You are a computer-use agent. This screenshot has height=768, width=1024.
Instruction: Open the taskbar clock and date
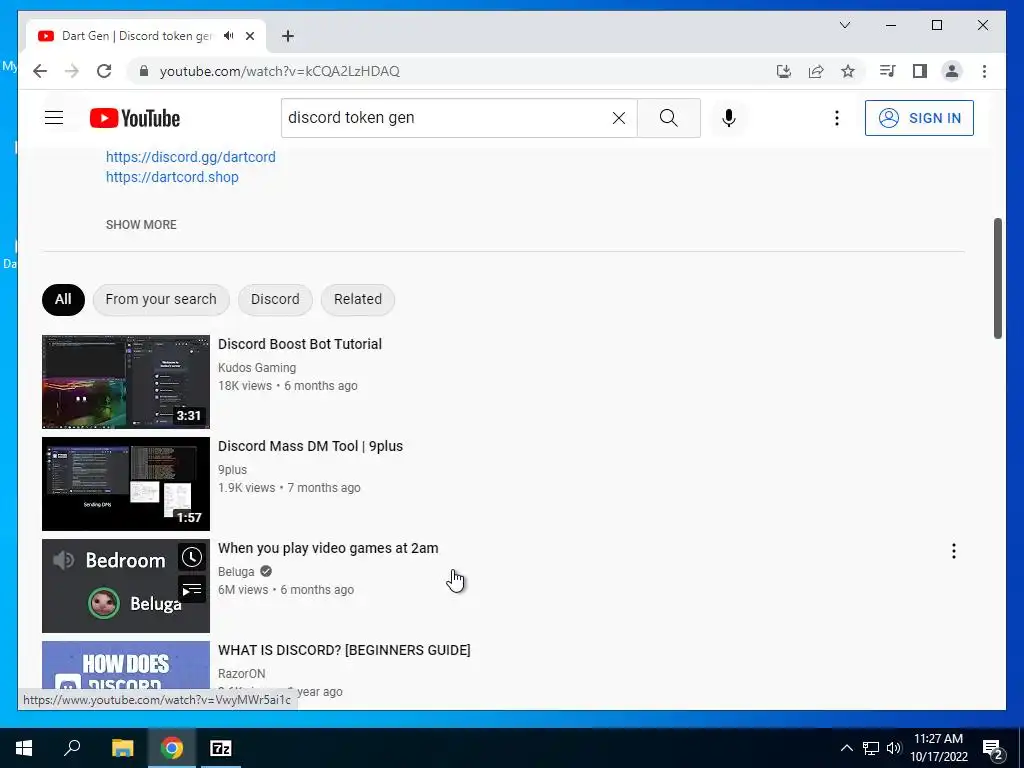click(x=938, y=748)
